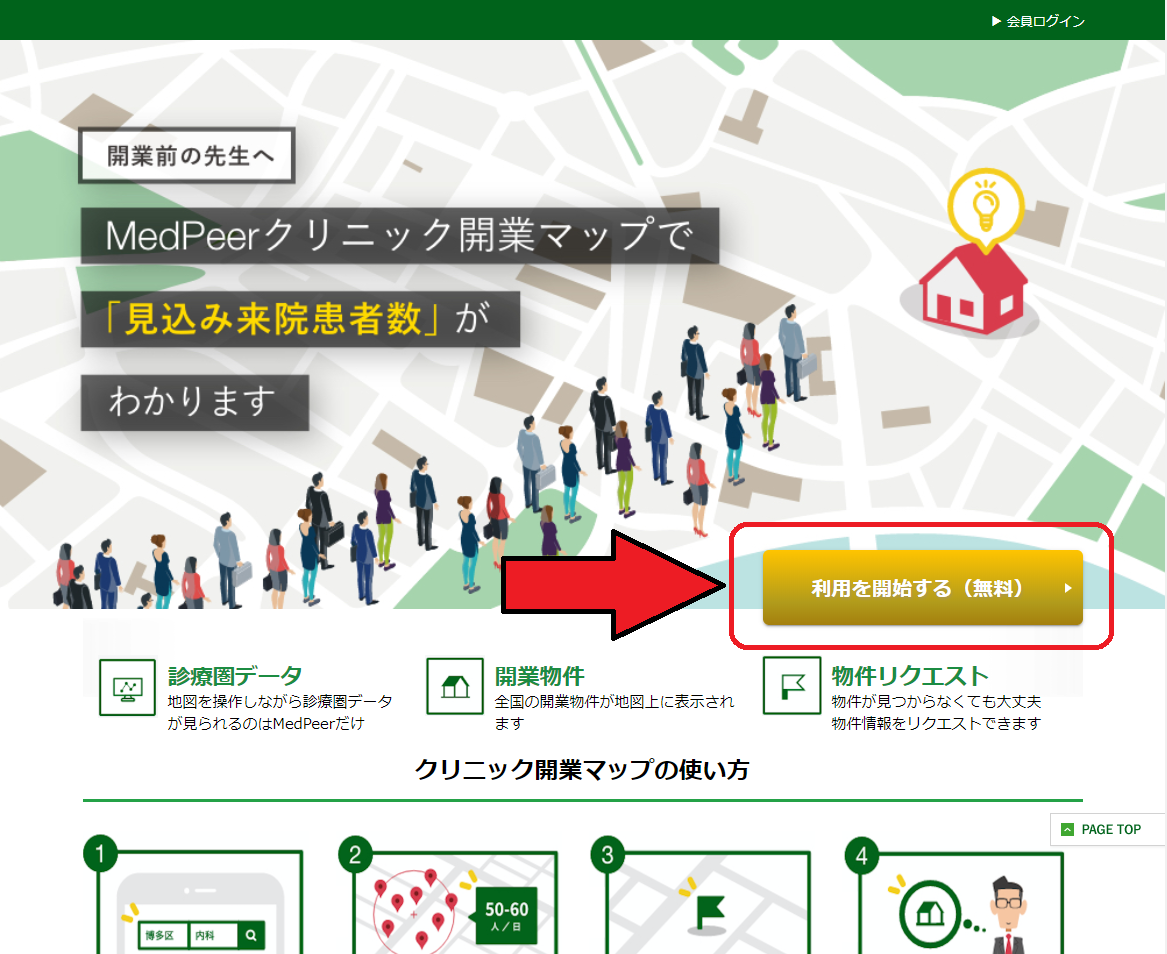Click the 50-60 人/日 badge
Screen dimensions: 1167x954
[x=506, y=915]
